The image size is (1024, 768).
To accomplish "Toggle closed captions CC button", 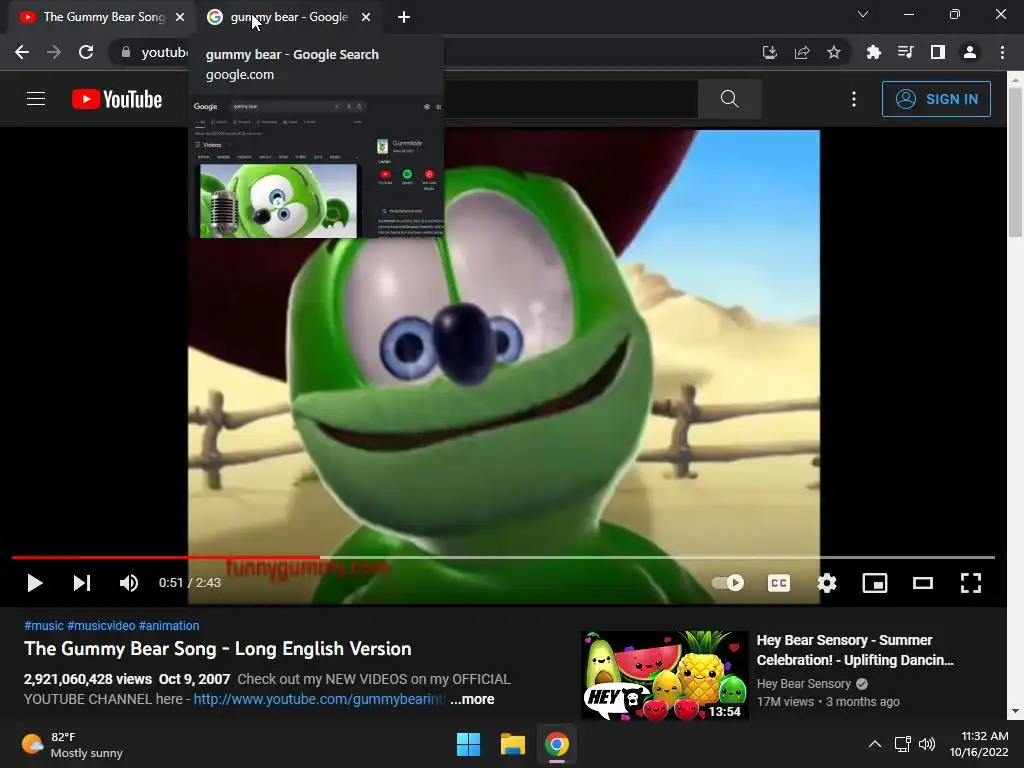I will point(778,583).
